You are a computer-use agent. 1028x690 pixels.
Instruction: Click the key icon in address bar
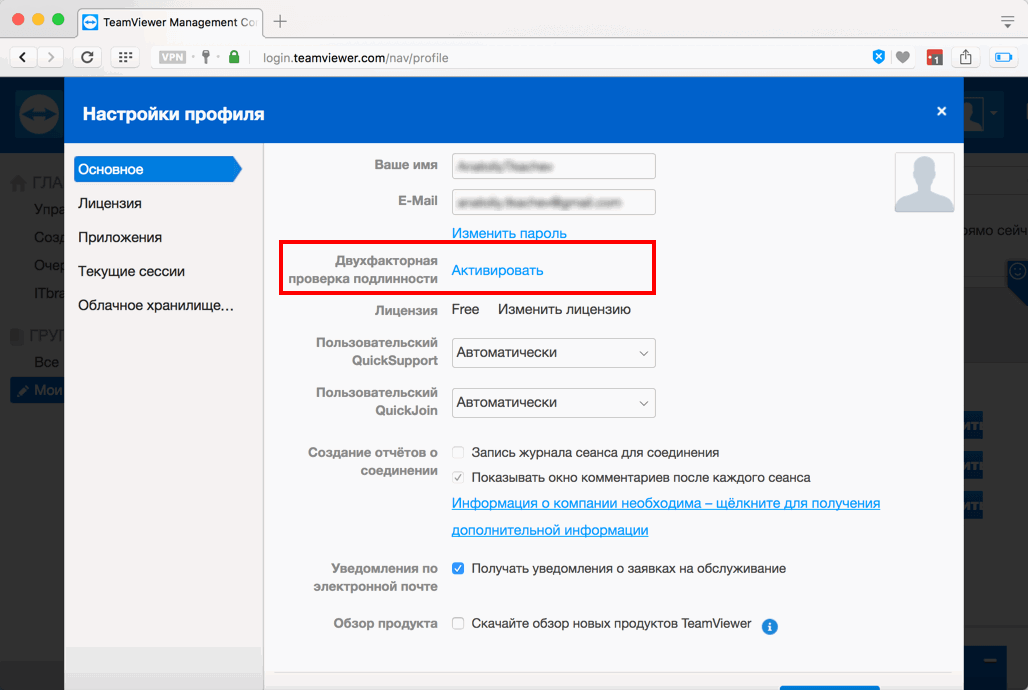[x=206, y=57]
